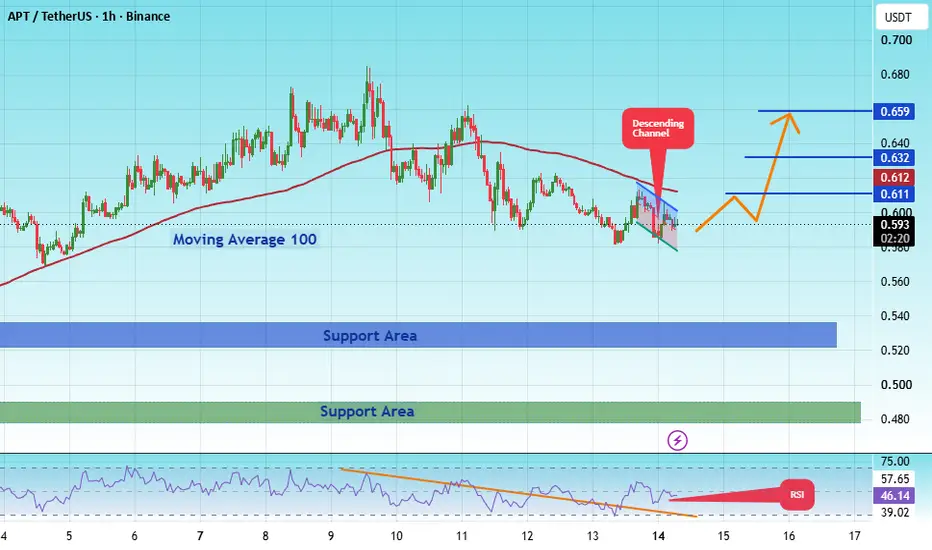Image resolution: width=932 pixels, height=550 pixels.
Task: Select the orange RSI trendline
Action: 518,493
